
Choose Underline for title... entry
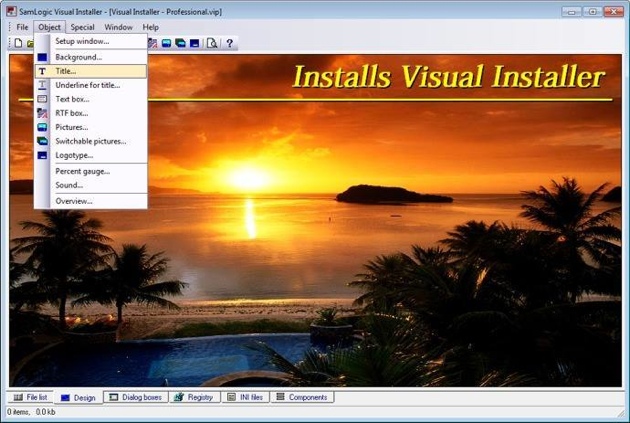tap(91, 85)
